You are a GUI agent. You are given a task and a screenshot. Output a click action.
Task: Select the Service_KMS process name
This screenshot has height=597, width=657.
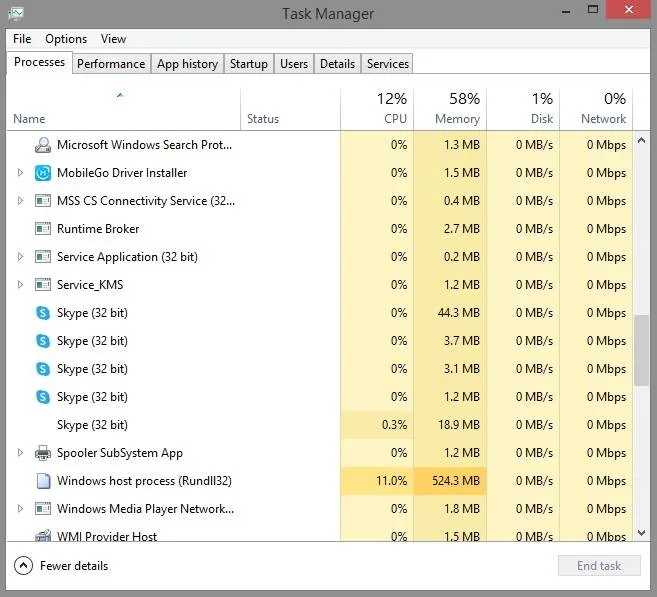(x=90, y=285)
